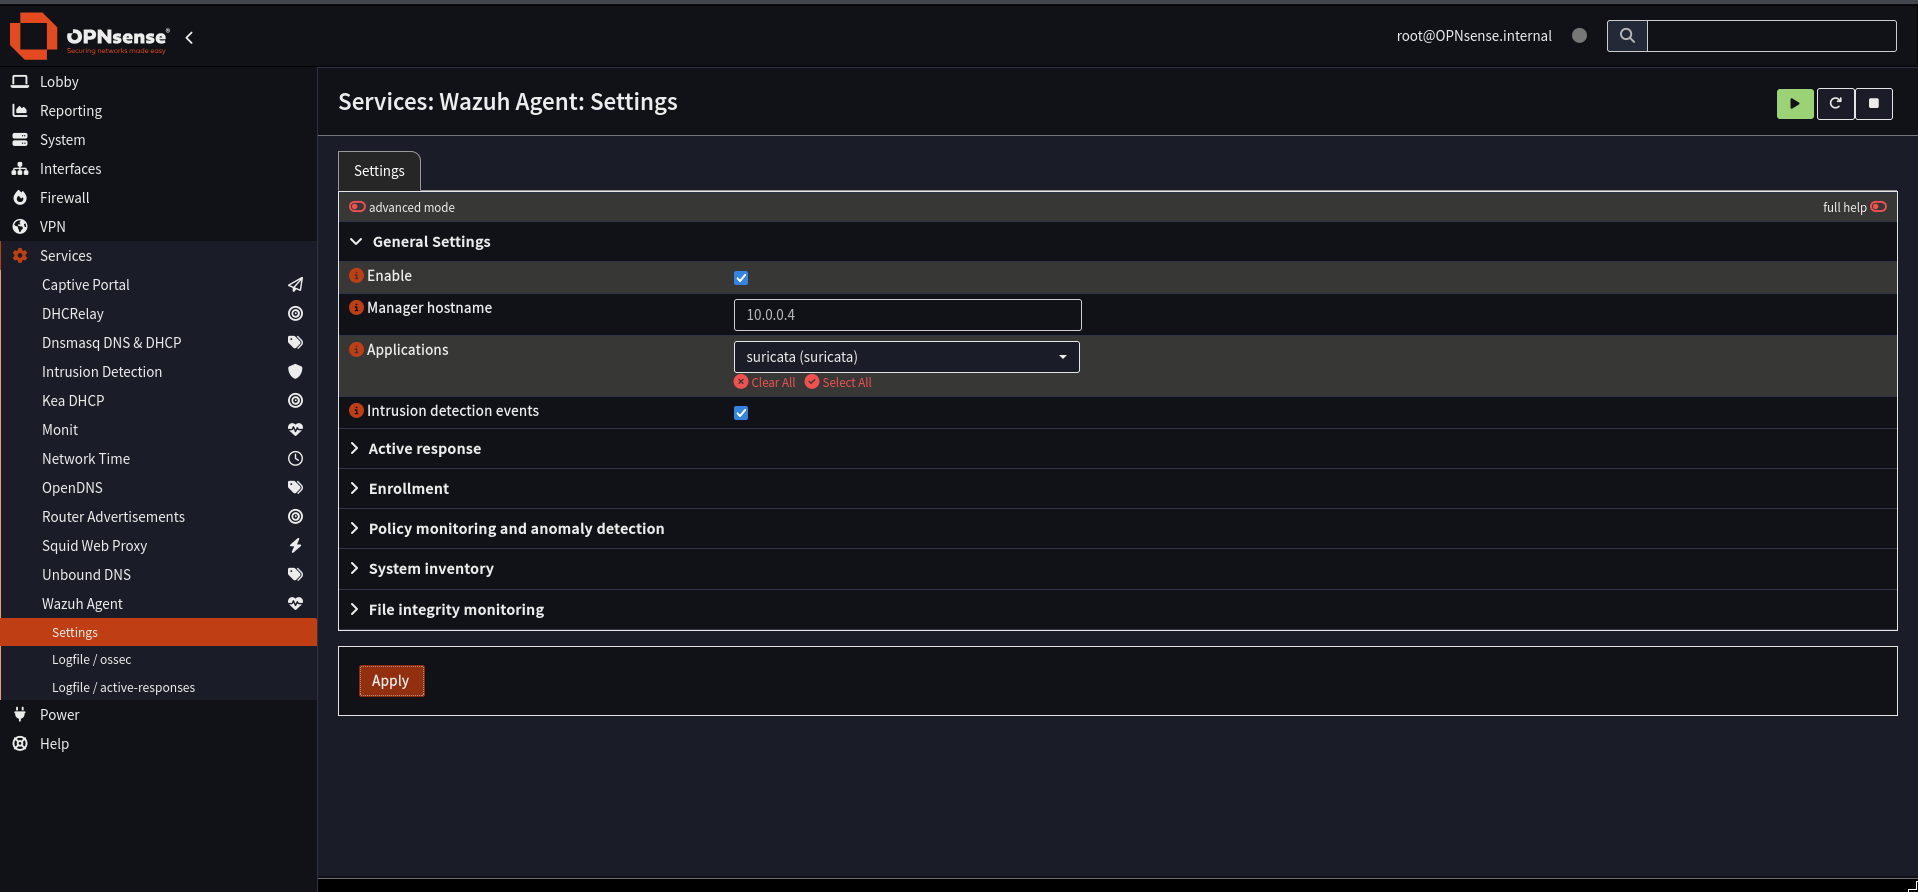Click the Apply button
Screen dimensions: 1918x892
[391, 681]
